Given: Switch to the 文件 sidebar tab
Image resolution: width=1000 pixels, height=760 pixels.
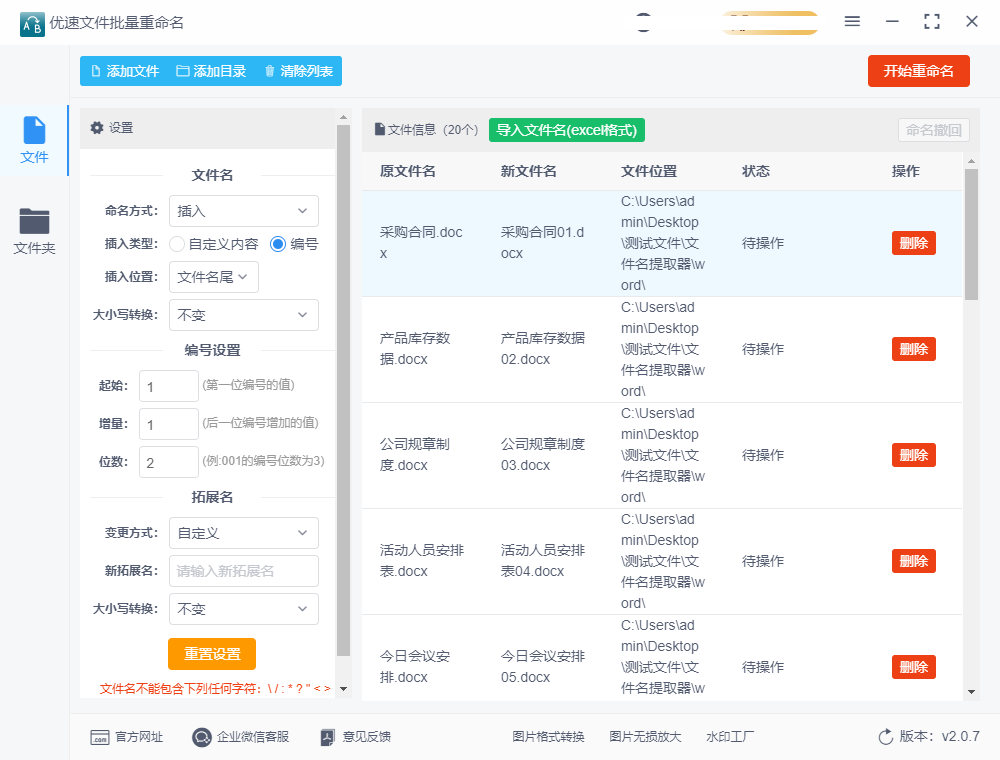Looking at the screenshot, I should click(34, 140).
